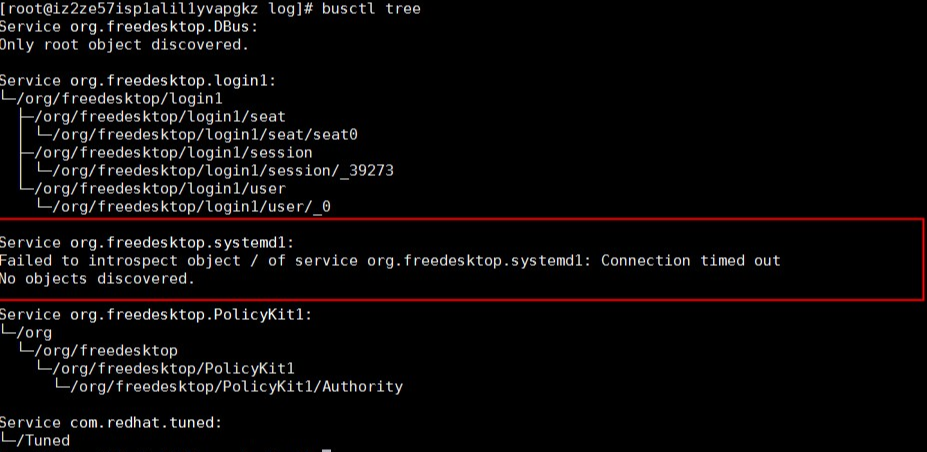
Task: Click the user/_0 object path
Action: pyautogui.click(x=191, y=207)
